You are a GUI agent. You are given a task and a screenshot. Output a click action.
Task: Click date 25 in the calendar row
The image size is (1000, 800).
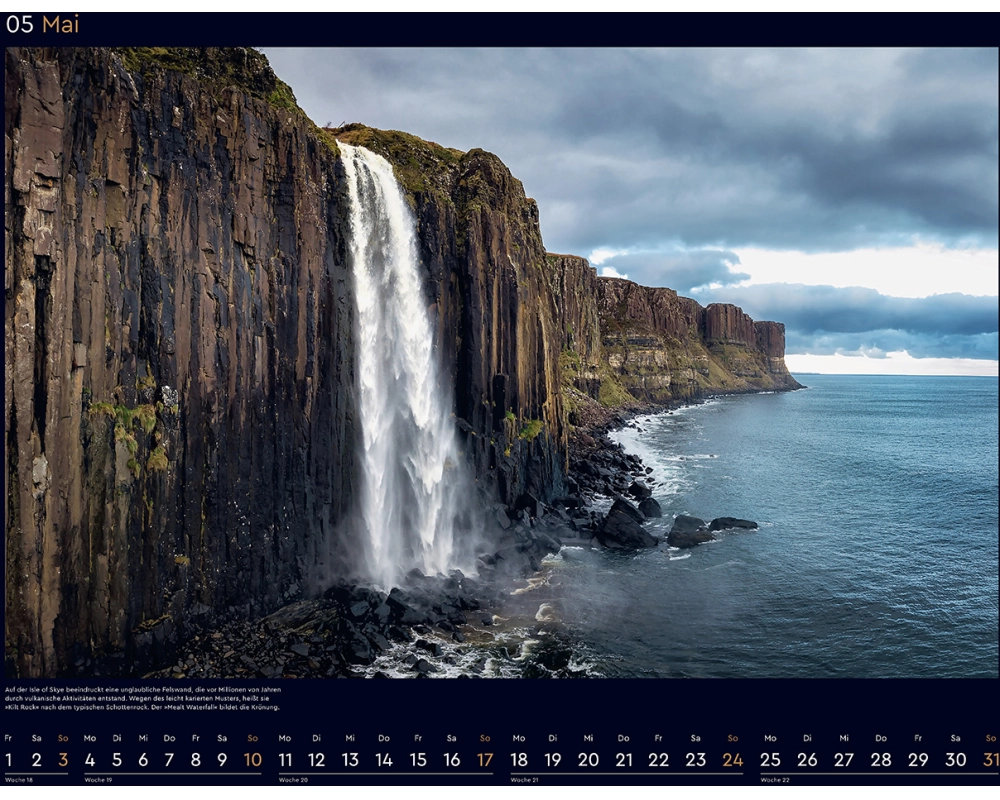click(x=770, y=759)
